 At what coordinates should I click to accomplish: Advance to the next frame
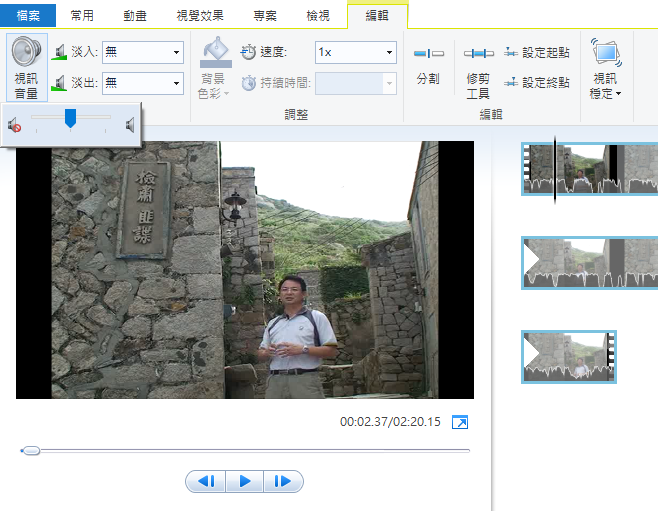pyautogui.click(x=283, y=481)
